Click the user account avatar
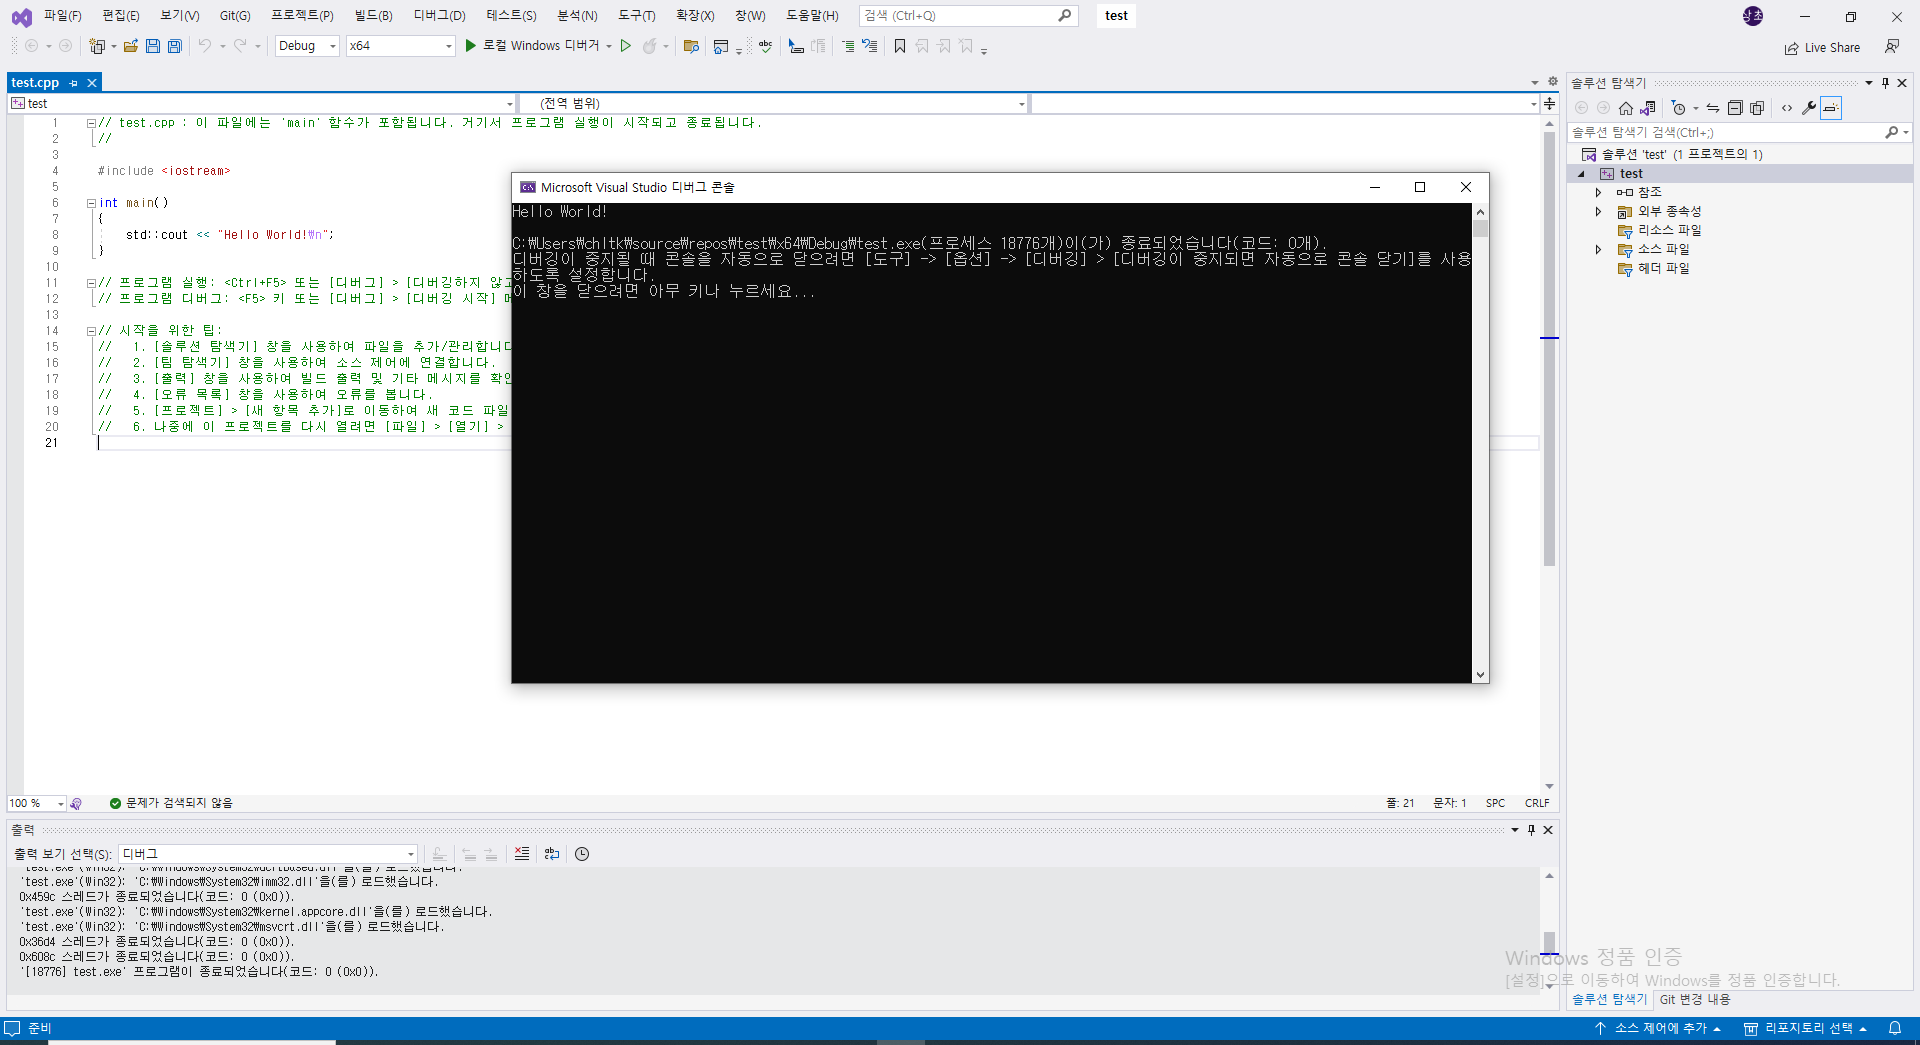Screen dimensions: 1920x1045 point(1753,16)
